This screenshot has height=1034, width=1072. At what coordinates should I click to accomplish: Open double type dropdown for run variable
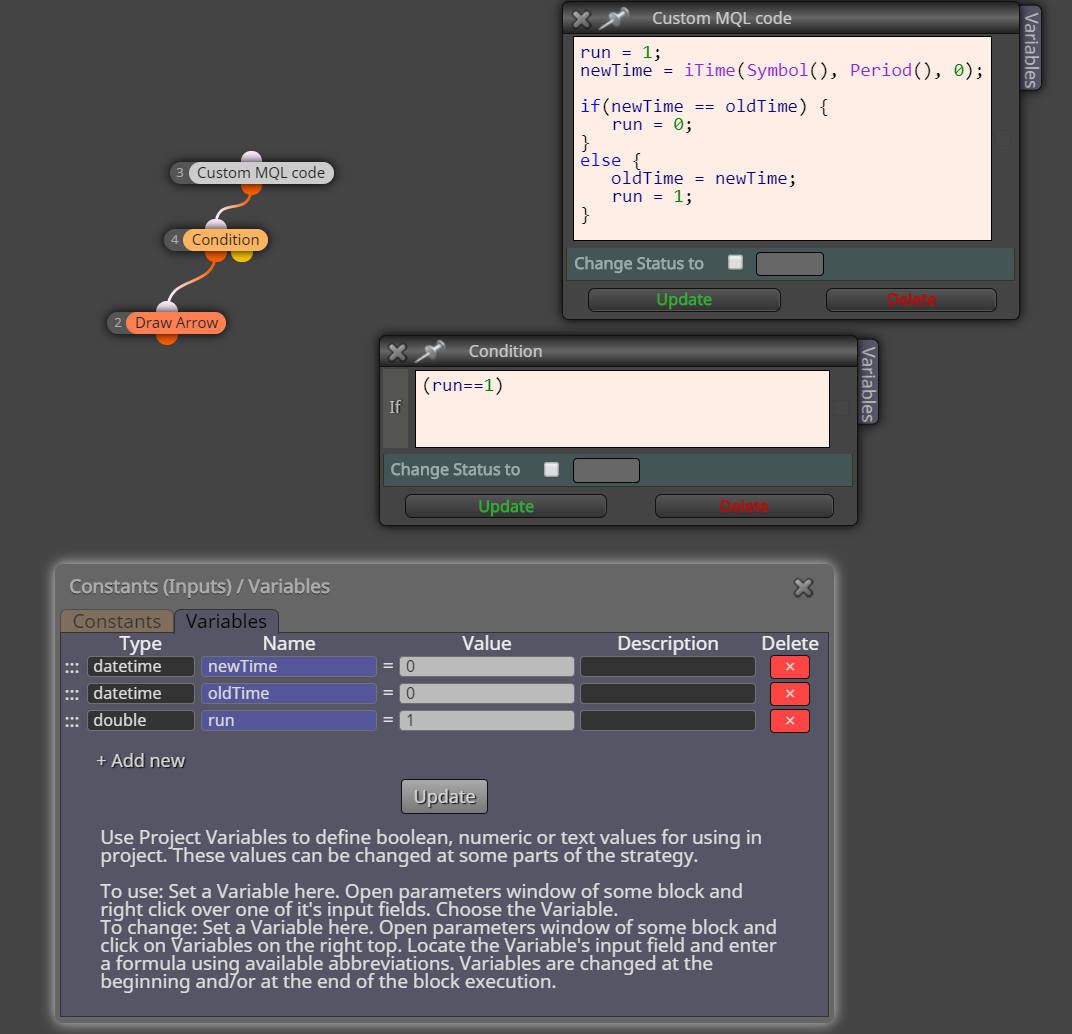141,721
